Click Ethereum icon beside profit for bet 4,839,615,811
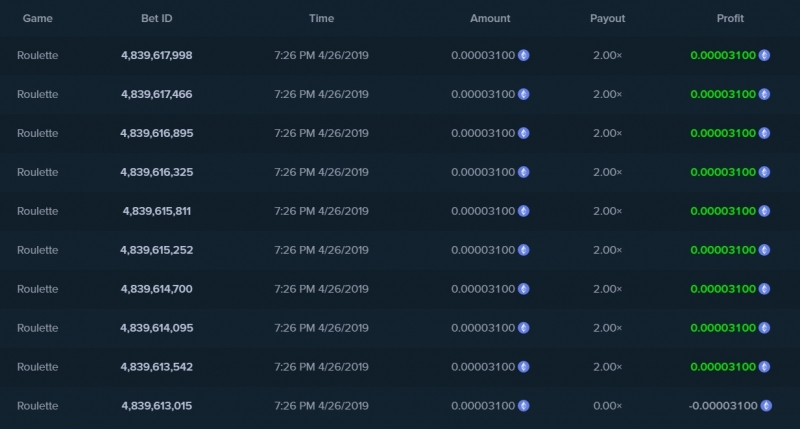Viewport: 800px width, 429px height. pos(764,211)
